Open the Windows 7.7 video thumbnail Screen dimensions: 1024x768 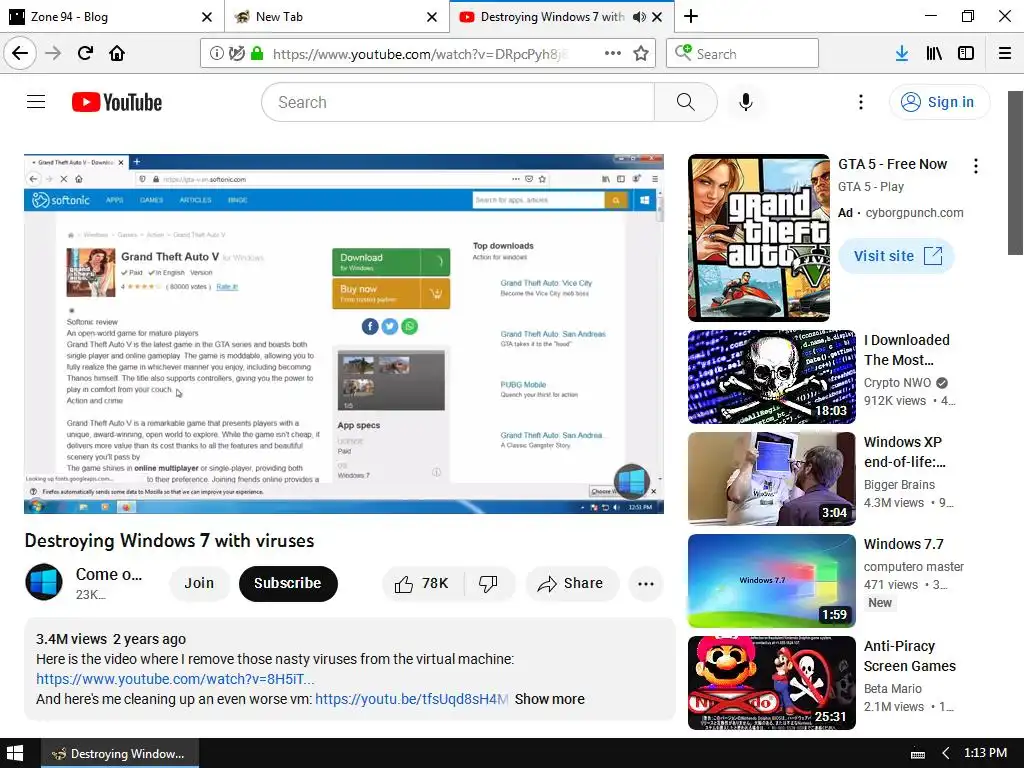click(772, 581)
